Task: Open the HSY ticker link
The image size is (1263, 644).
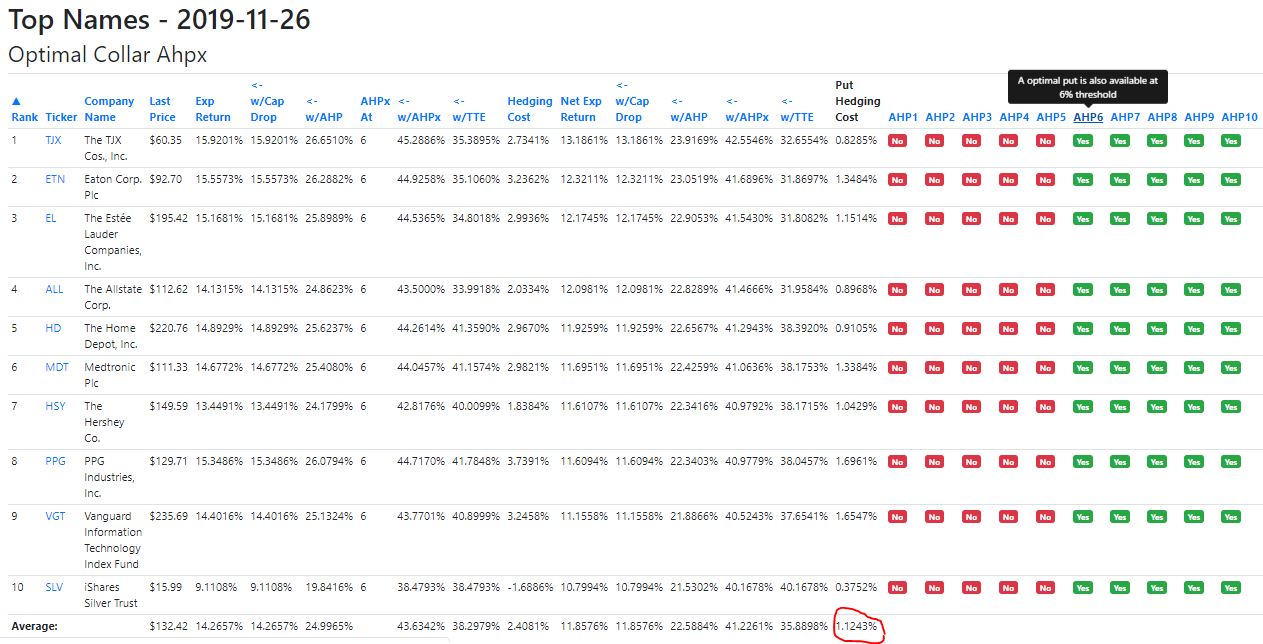Action: (55, 406)
